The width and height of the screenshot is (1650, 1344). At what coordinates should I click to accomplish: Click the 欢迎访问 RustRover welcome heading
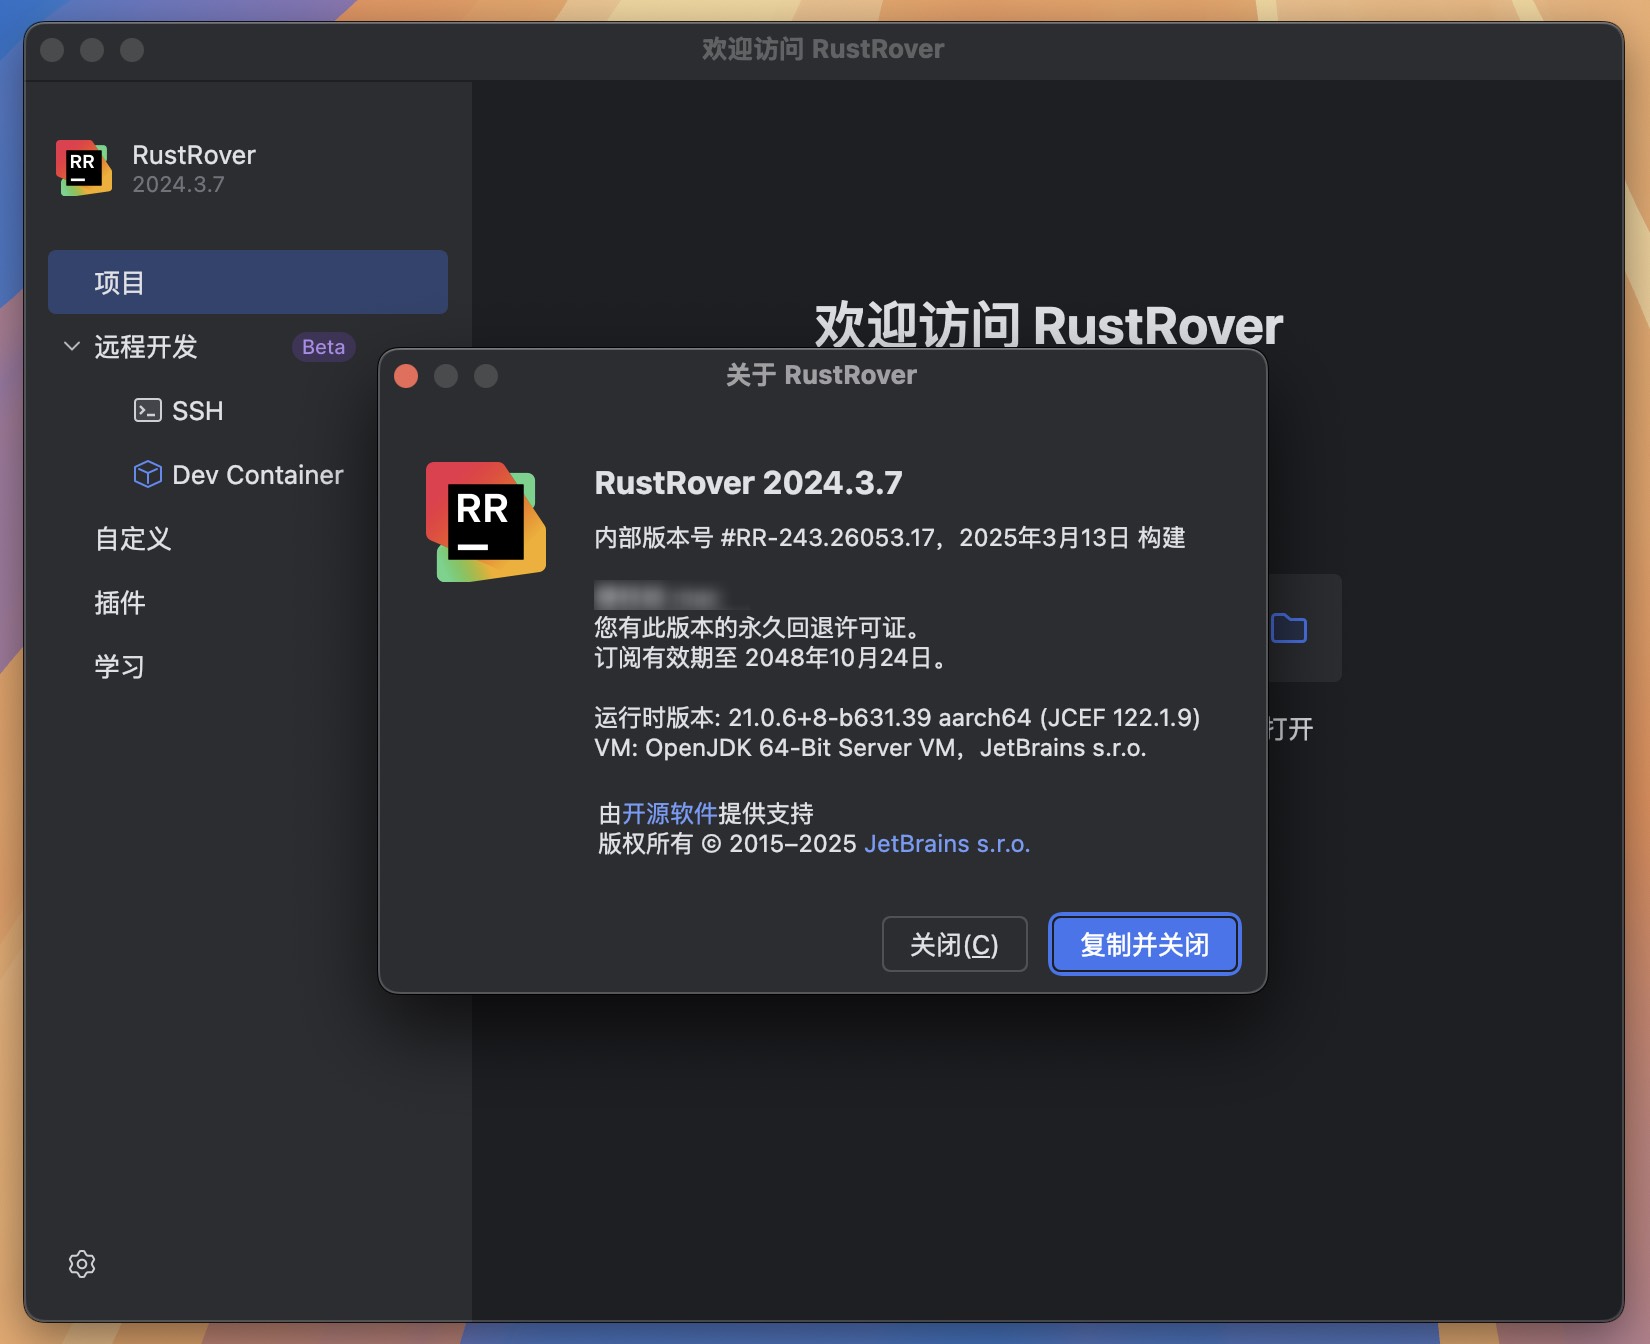[x=1048, y=325]
